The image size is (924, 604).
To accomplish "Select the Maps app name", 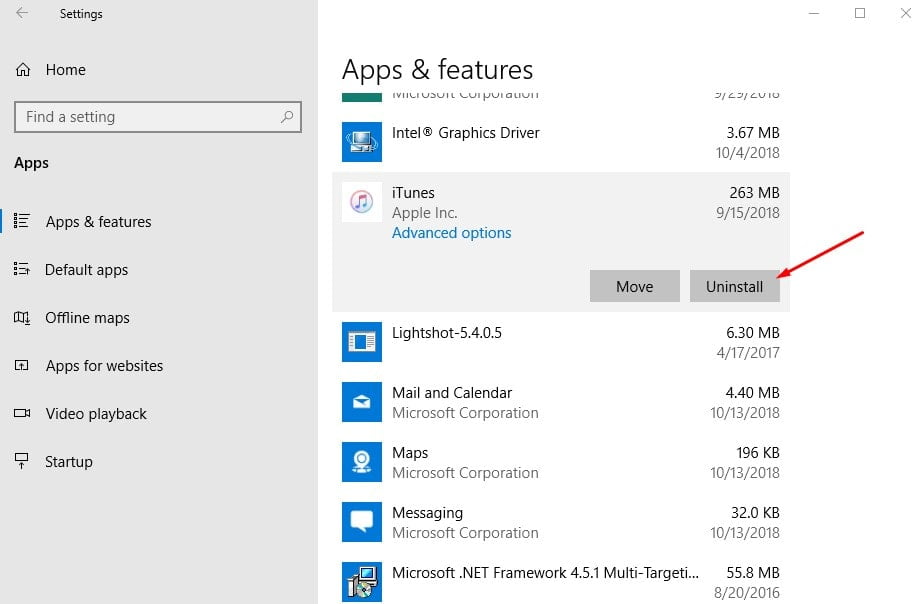I will (410, 453).
